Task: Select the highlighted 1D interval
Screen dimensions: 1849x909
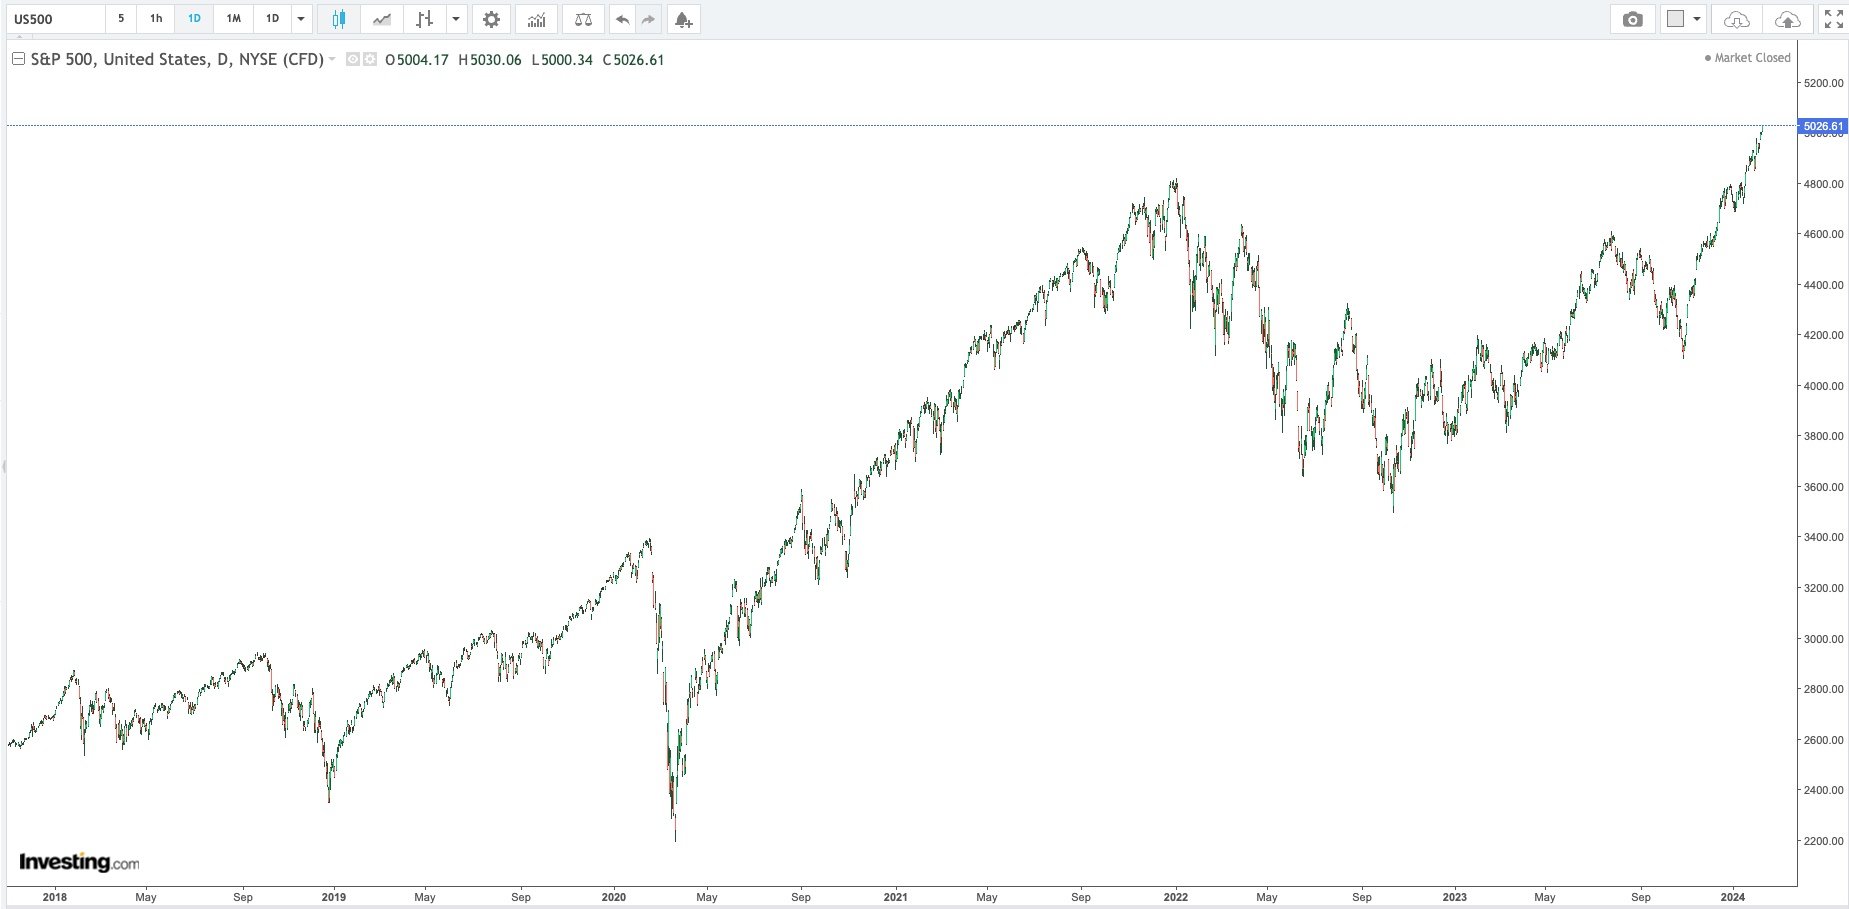Action: tap(194, 19)
